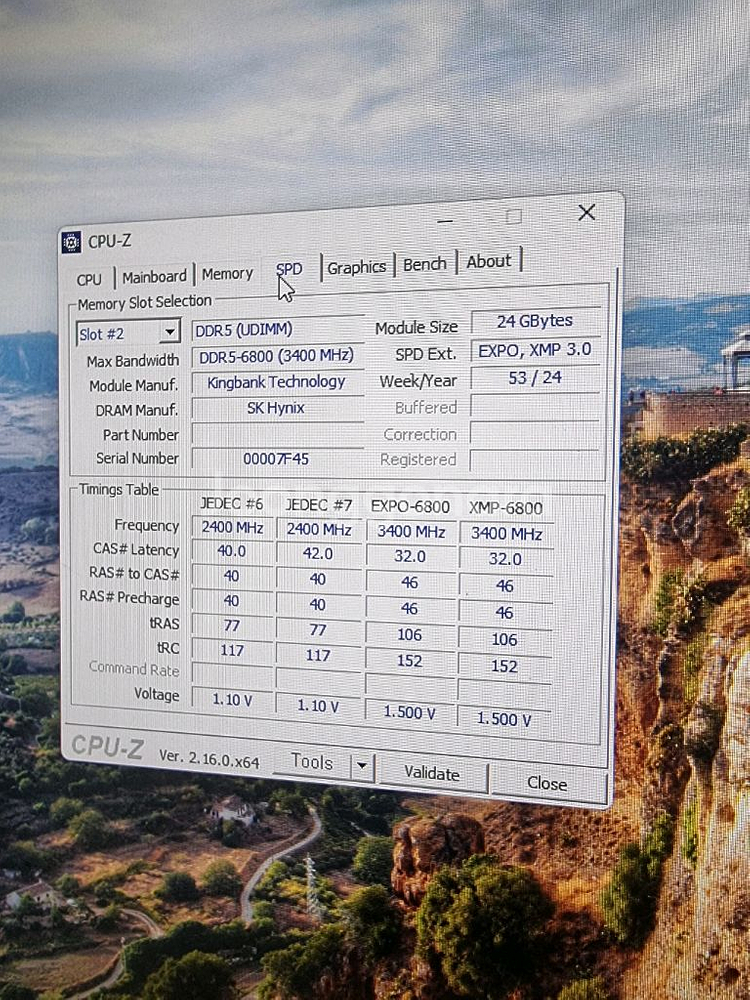Click the 24 GBytes module size value
This screenshot has width=750, height=1000.
click(536, 321)
